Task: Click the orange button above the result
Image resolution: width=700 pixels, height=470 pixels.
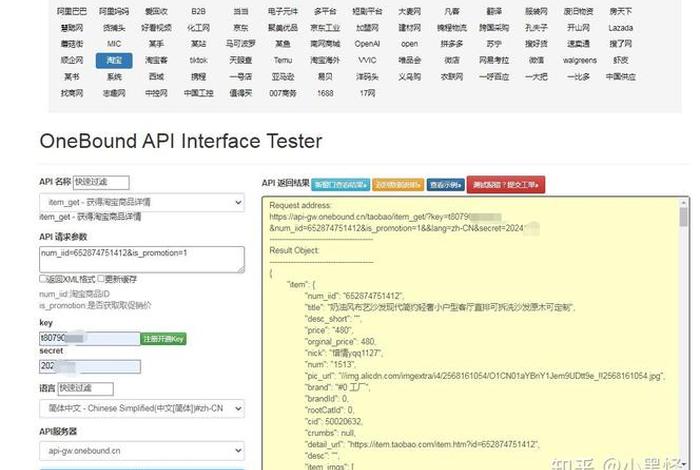Action: pyautogui.click(x=398, y=184)
